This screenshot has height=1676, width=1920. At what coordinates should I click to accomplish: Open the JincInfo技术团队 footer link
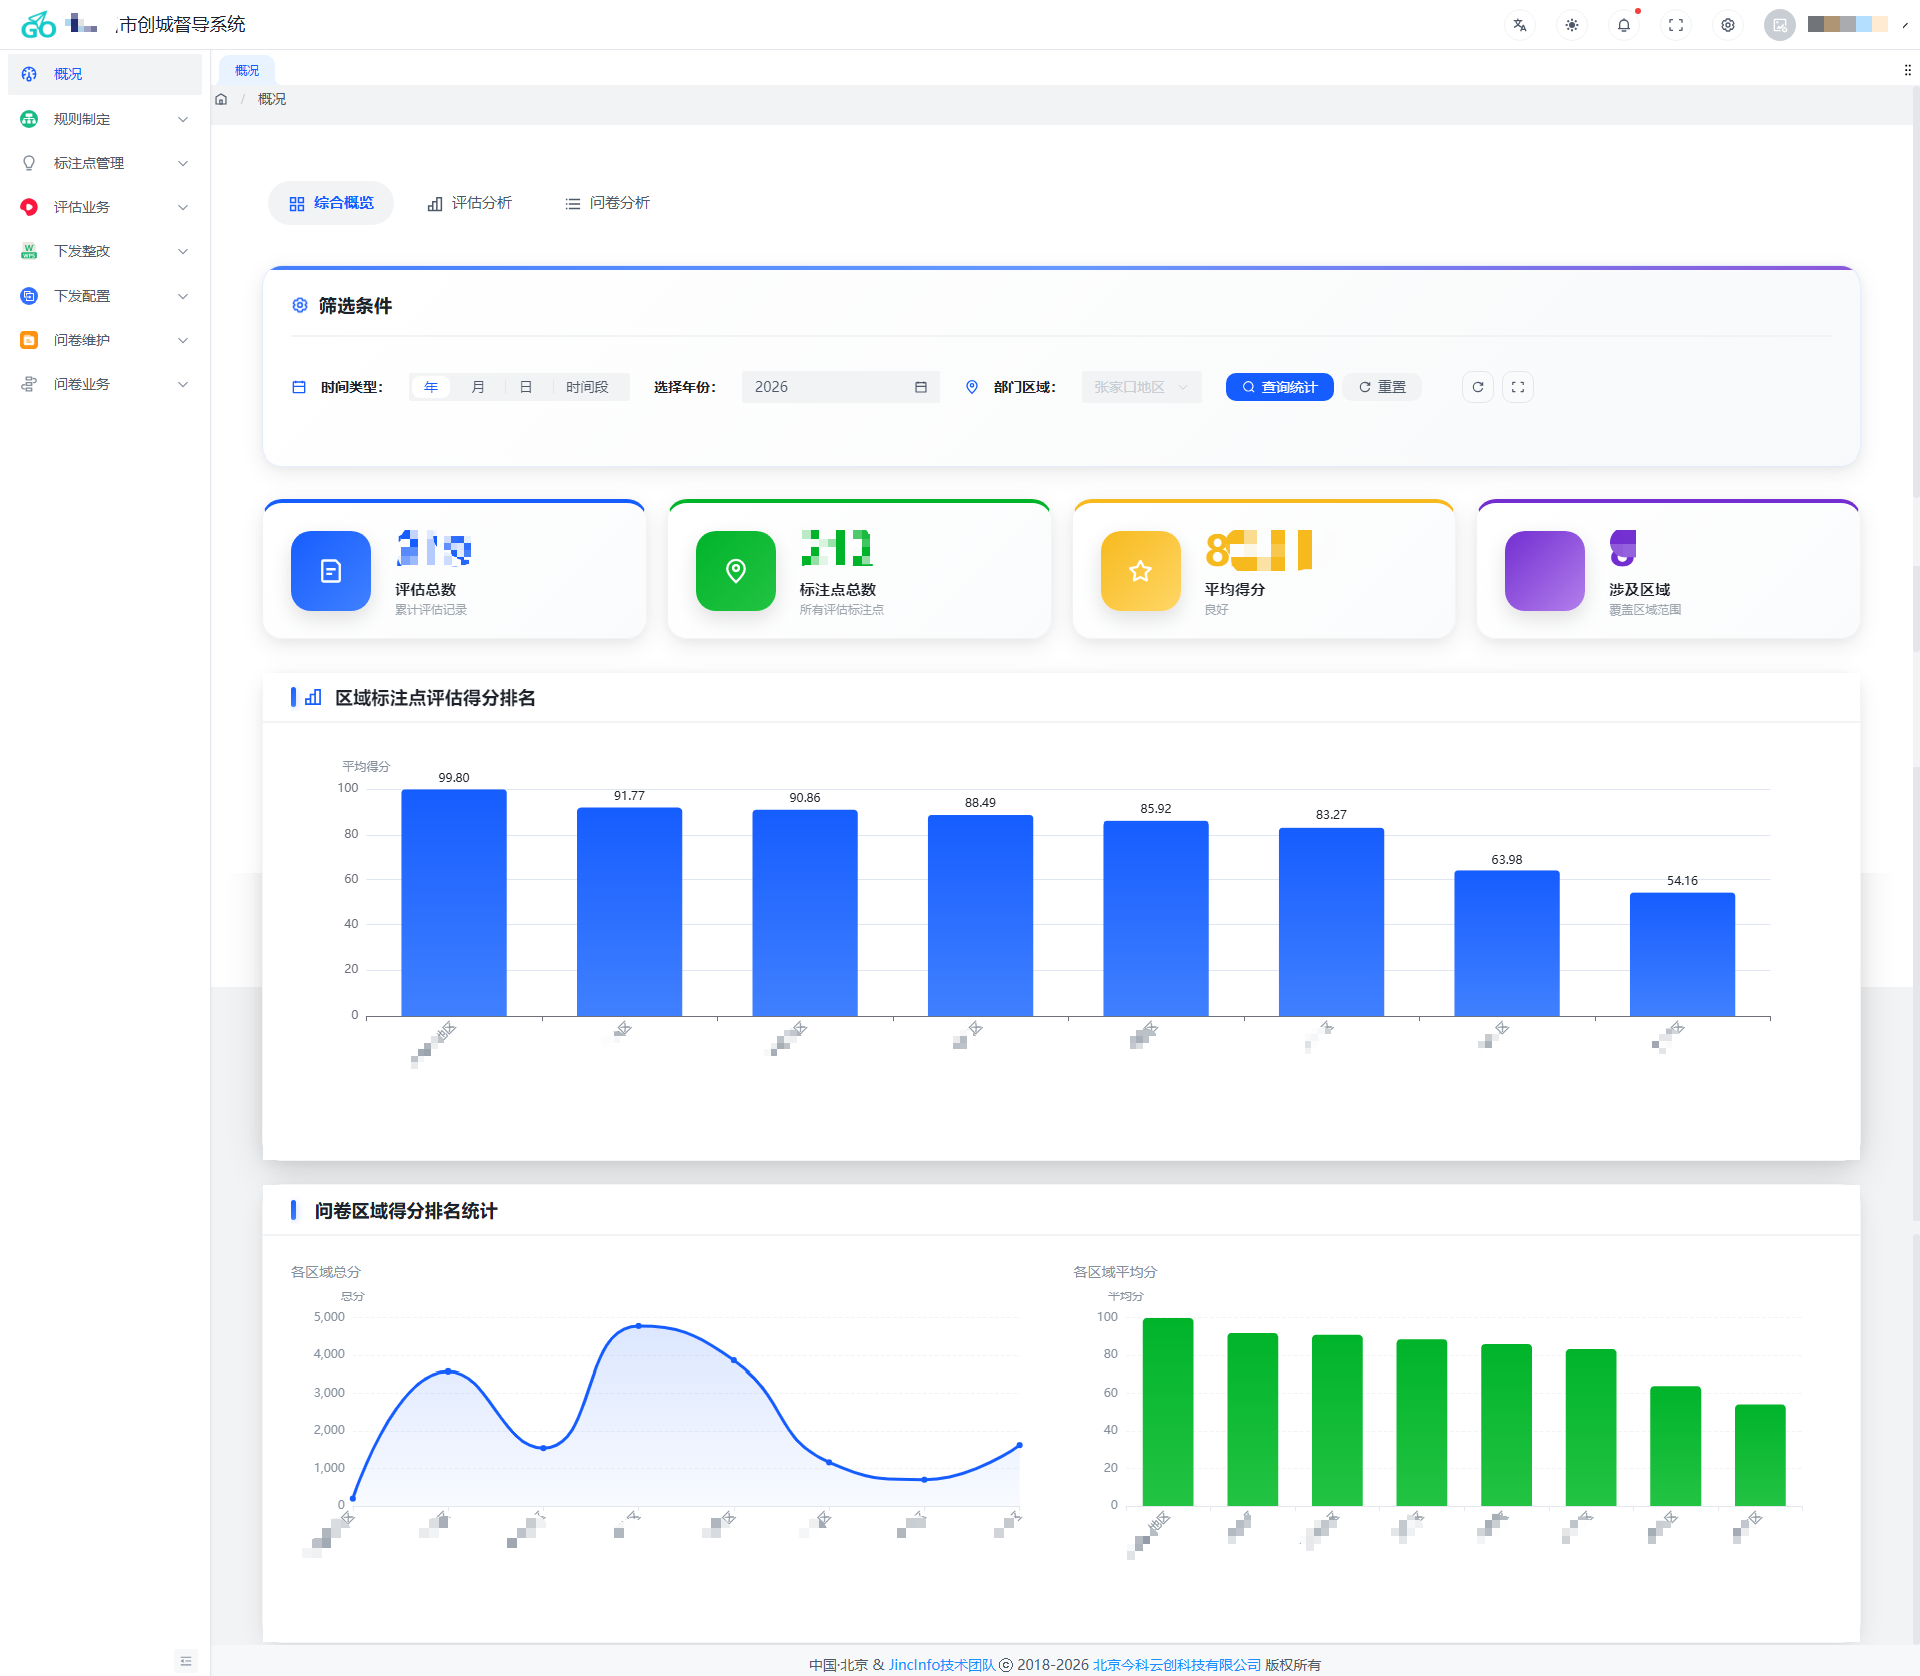(x=941, y=1665)
